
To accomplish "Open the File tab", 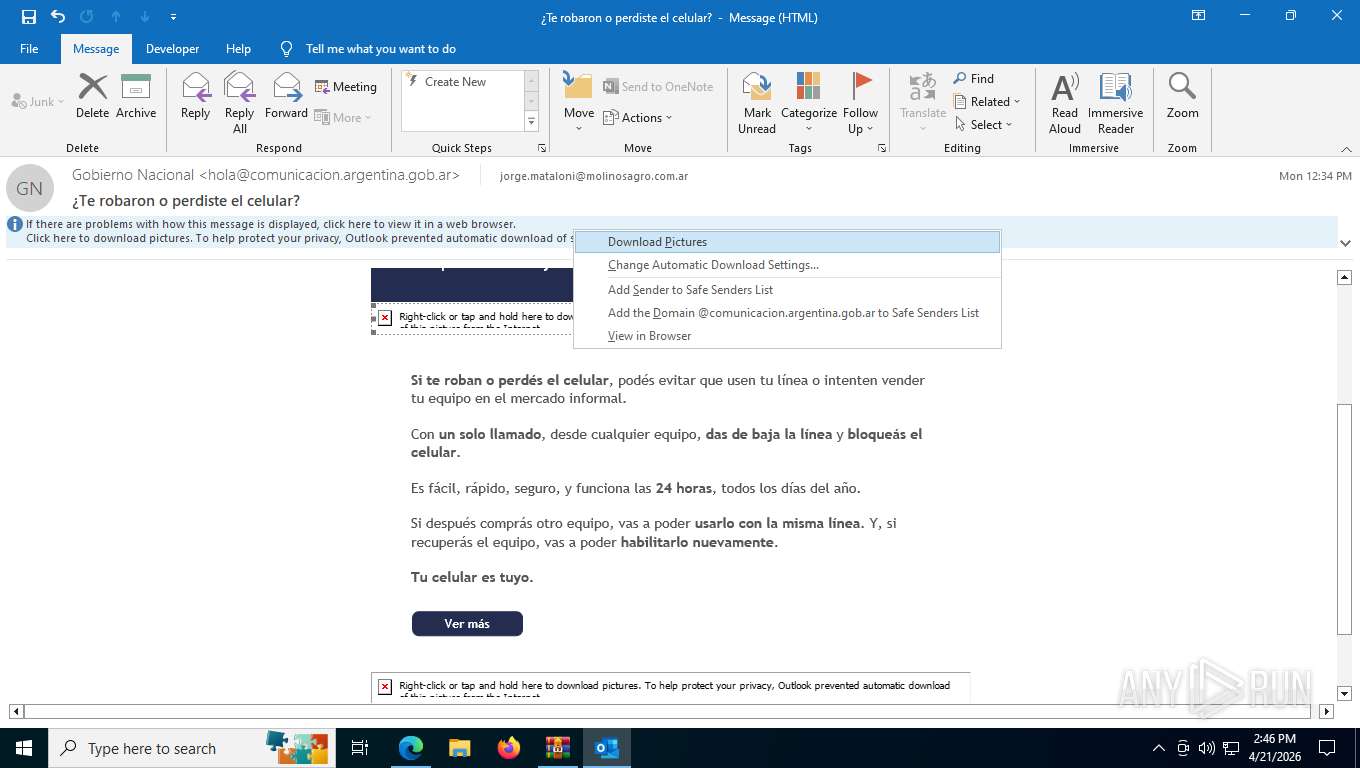I will [29, 48].
